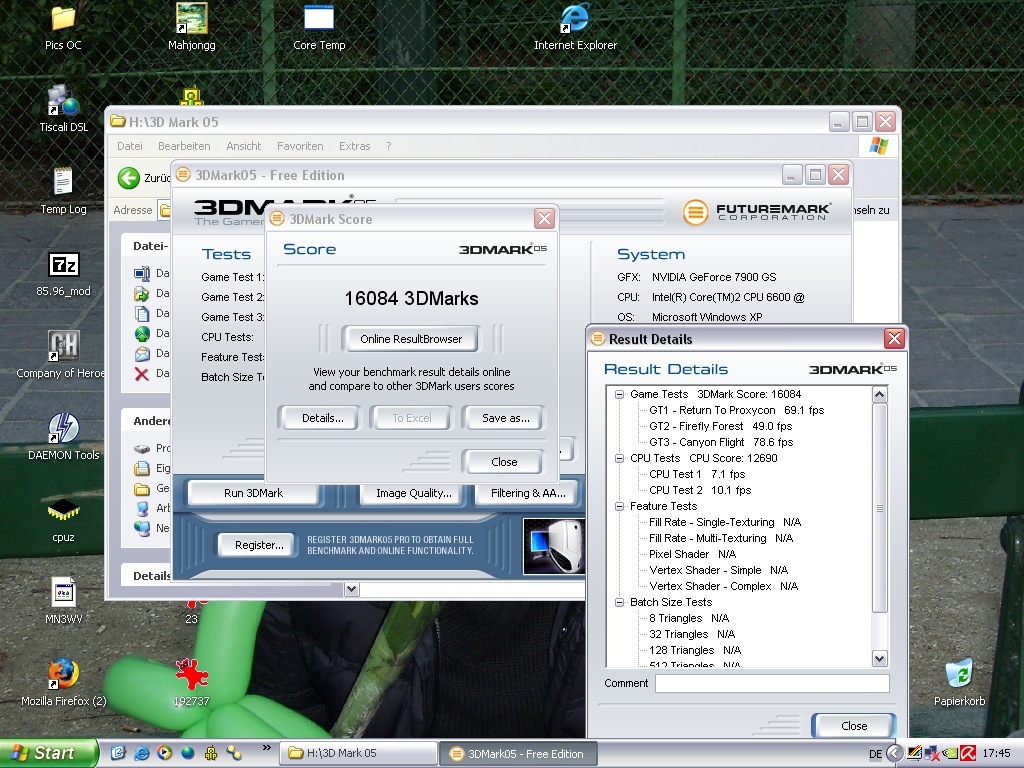The image size is (1024, 768).
Task: Switch to H:\3D Mark 05 taskbar button
Action: click(x=358, y=753)
